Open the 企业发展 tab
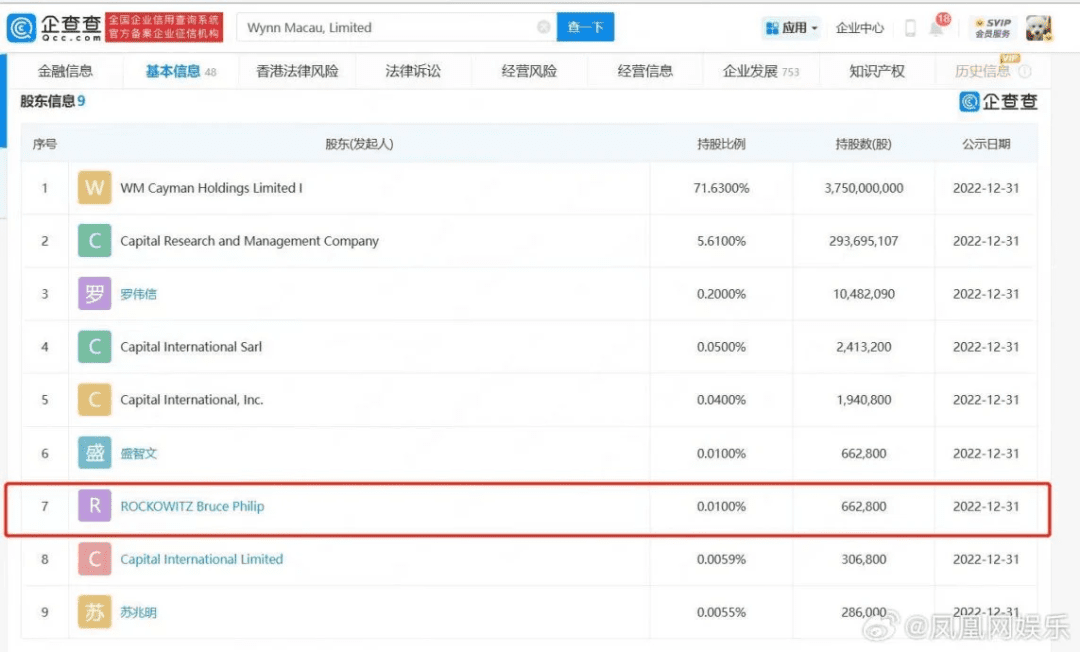This screenshot has width=1080, height=652. tap(760, 71)
